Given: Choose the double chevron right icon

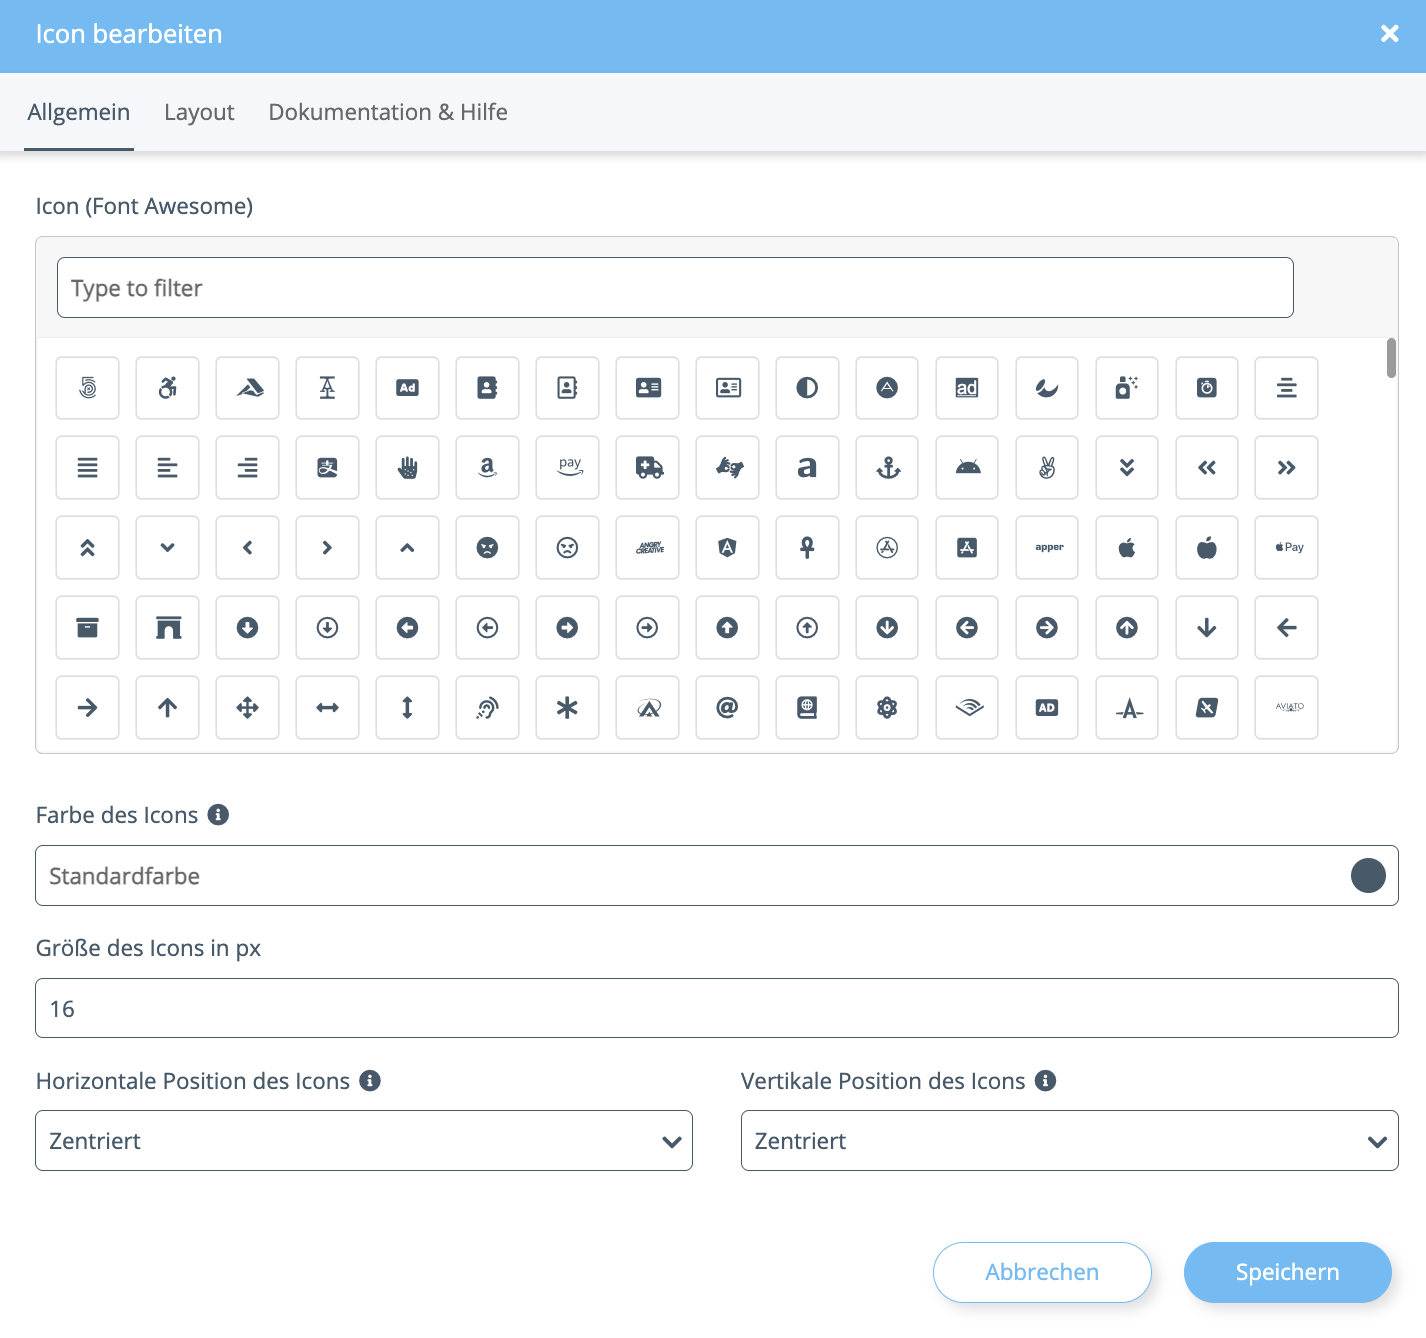Looking at the screenshot, I should coord(1287,468).
